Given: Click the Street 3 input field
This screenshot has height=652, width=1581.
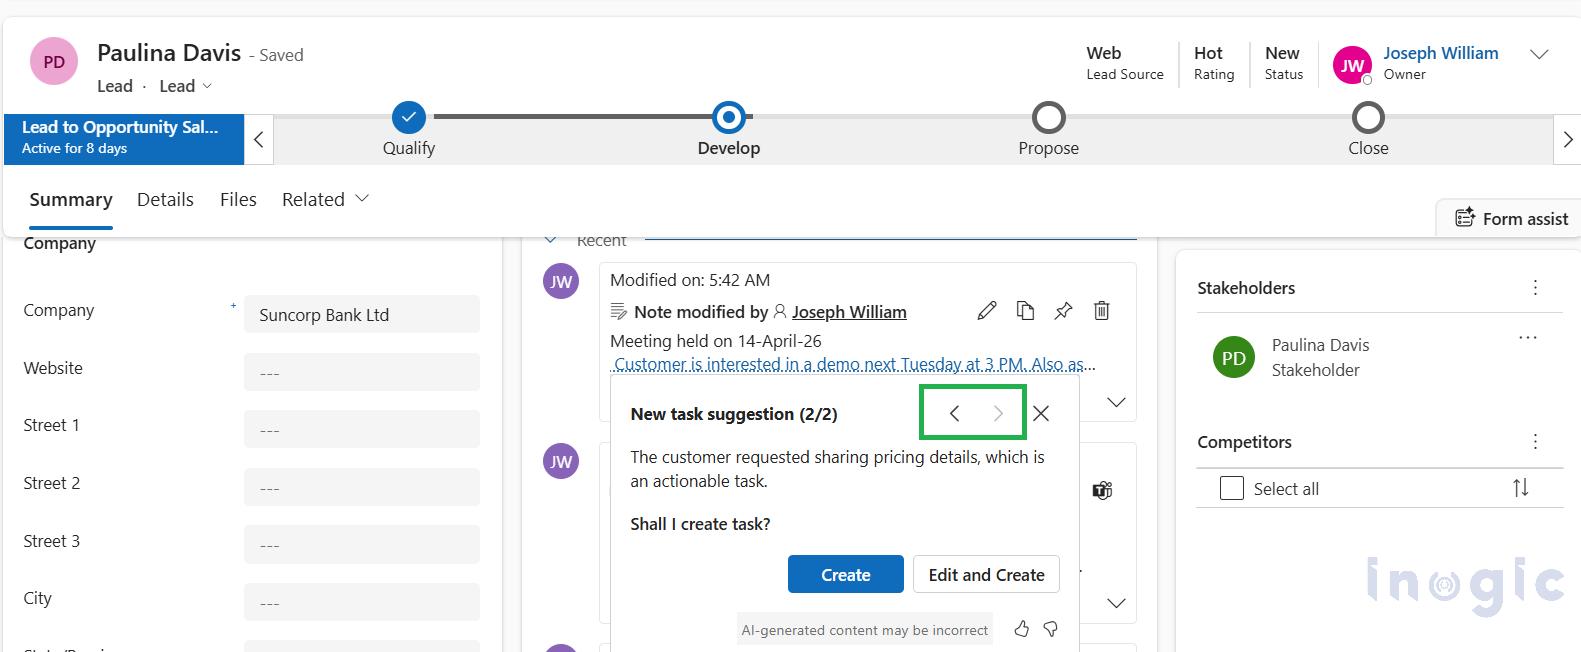Looking at the screenshot, I should point(362,544).
